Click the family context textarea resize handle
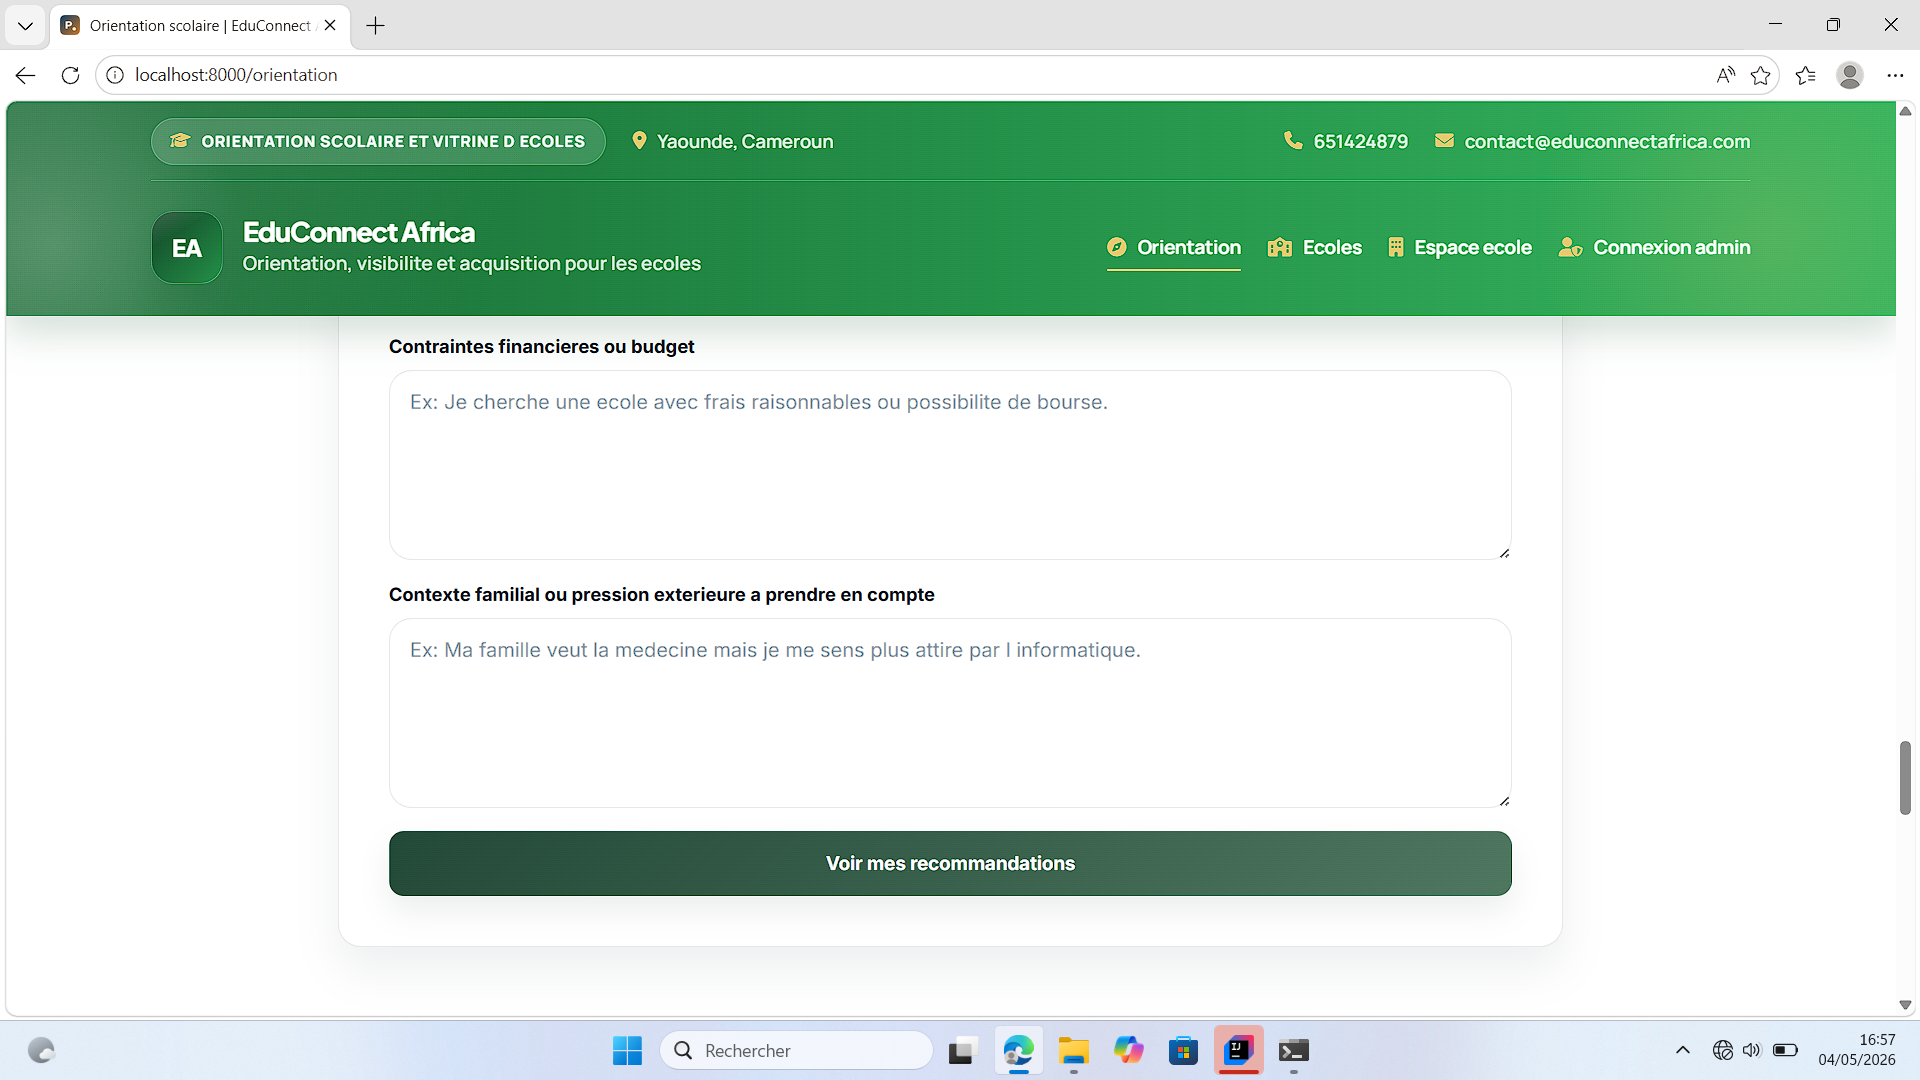The width and height of the screenshot is (1920, 1080). pos(1504,801)
